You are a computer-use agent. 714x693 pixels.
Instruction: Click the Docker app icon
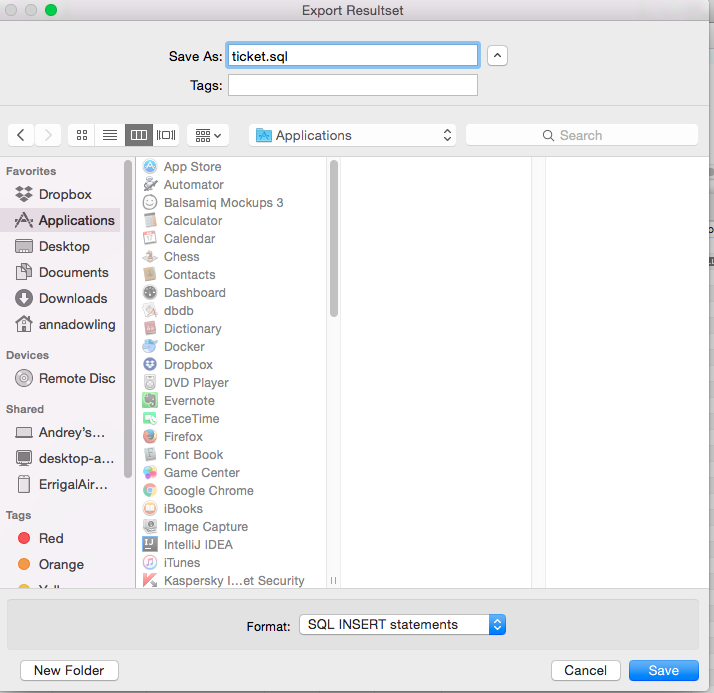click(150, 347)
